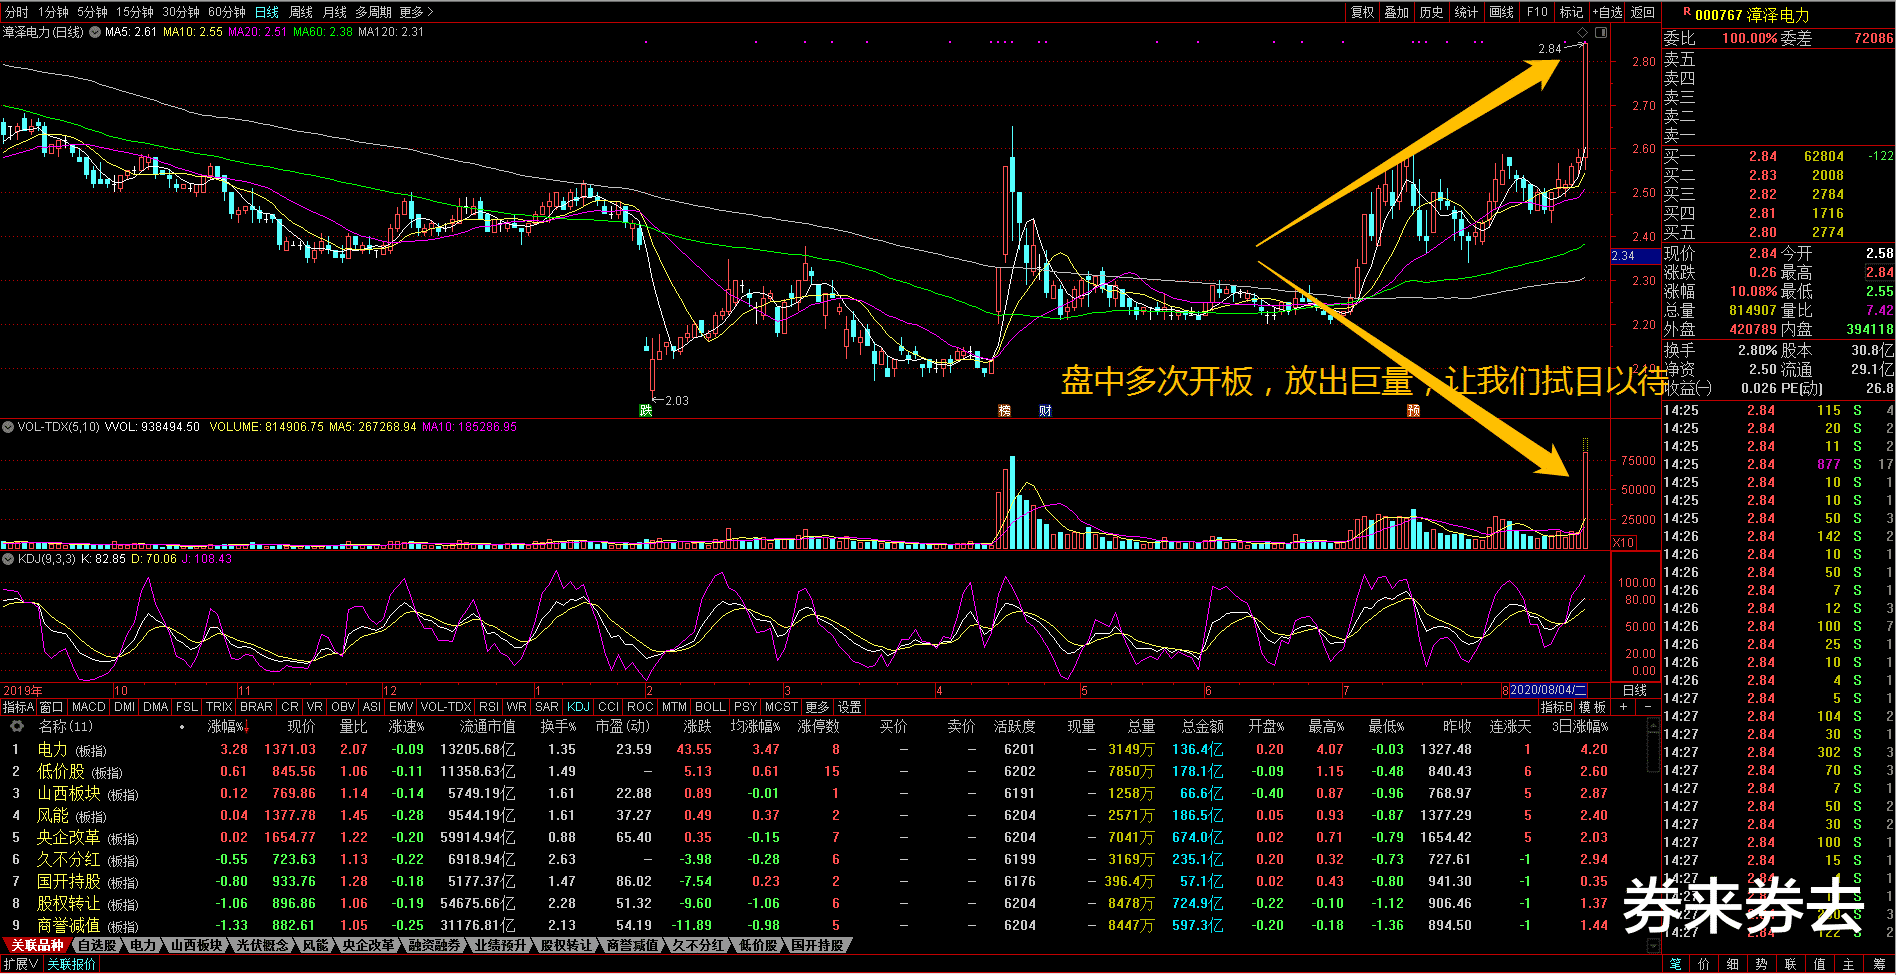This screenshot has width=1897, height=975.
Task: Open the 关联品种 tab
Action: (x=37, y=945)
